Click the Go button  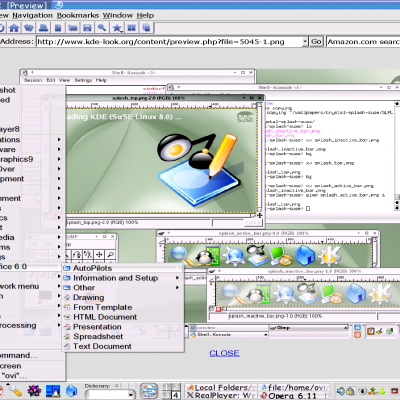coord(316,42)
